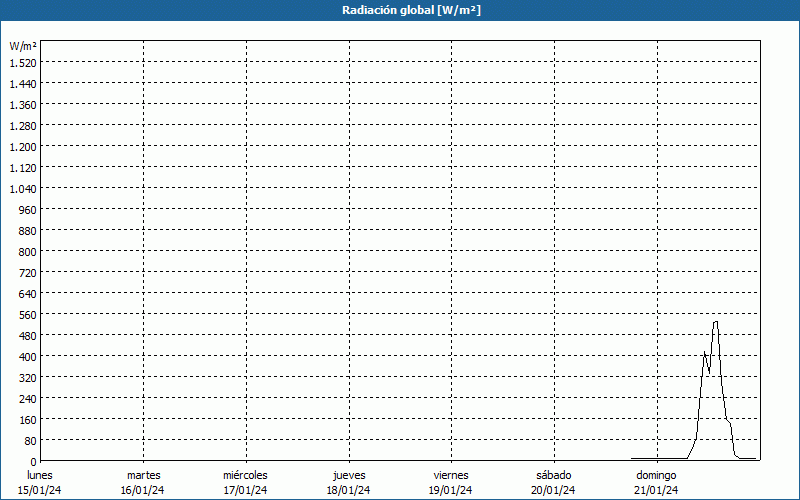This screenshot has height=500, width=800.
Task: Select the 1.200 y-axis value
Action: 23,146
